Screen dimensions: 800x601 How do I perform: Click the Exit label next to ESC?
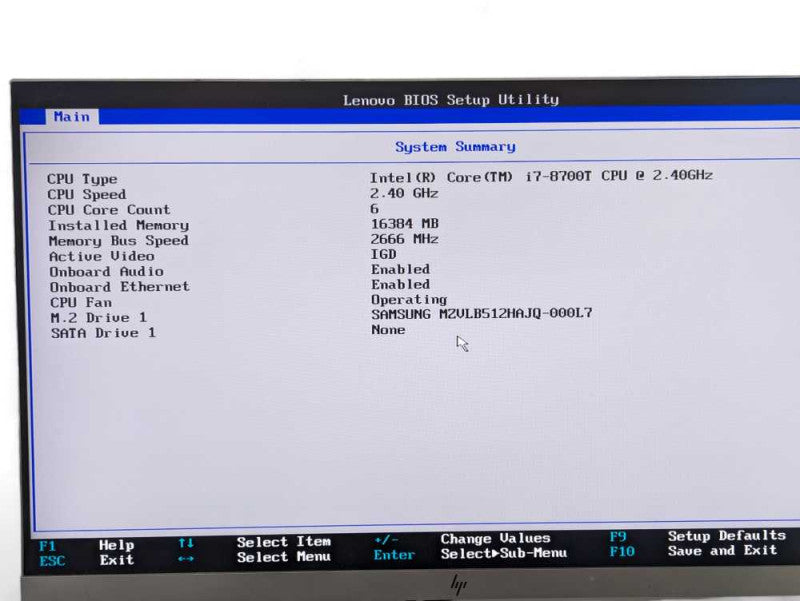[x=116, y=560]
